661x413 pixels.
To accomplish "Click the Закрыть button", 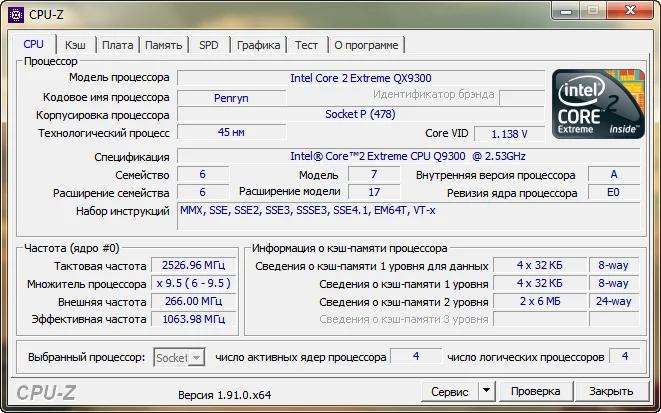I will pos(611,392).
